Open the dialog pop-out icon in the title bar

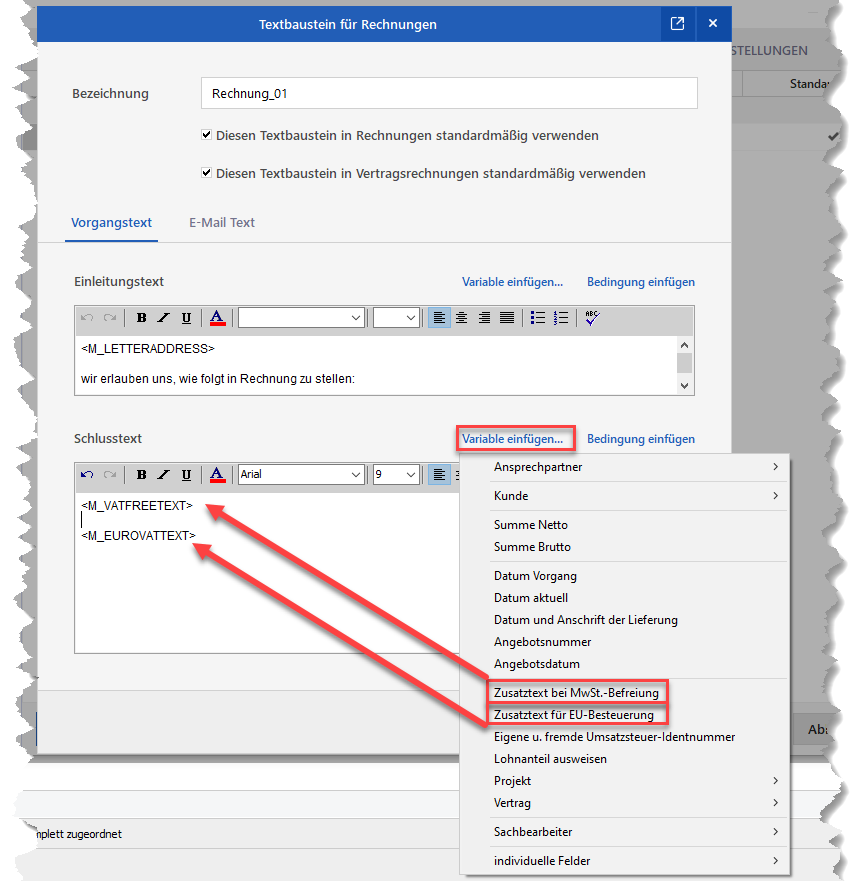[x=677, y=24]
